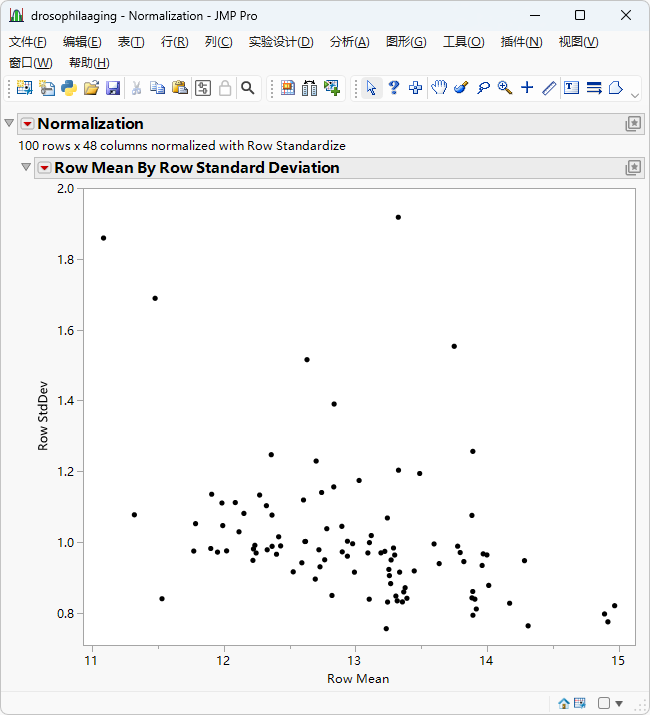Viewport: 650px width, 715px height.
Task: Click the data table grid icon
Action: pyautogui.click(x=288, y=88)
